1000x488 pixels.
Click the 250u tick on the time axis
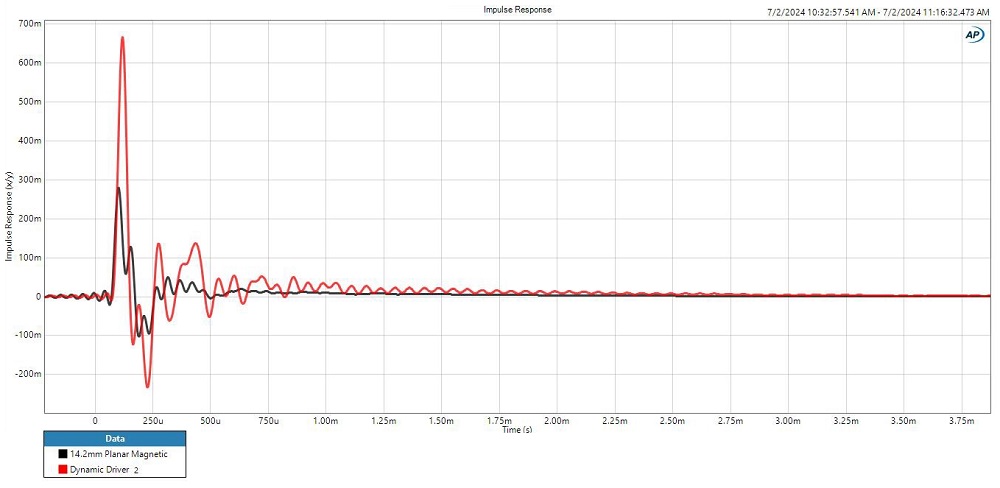152,422
